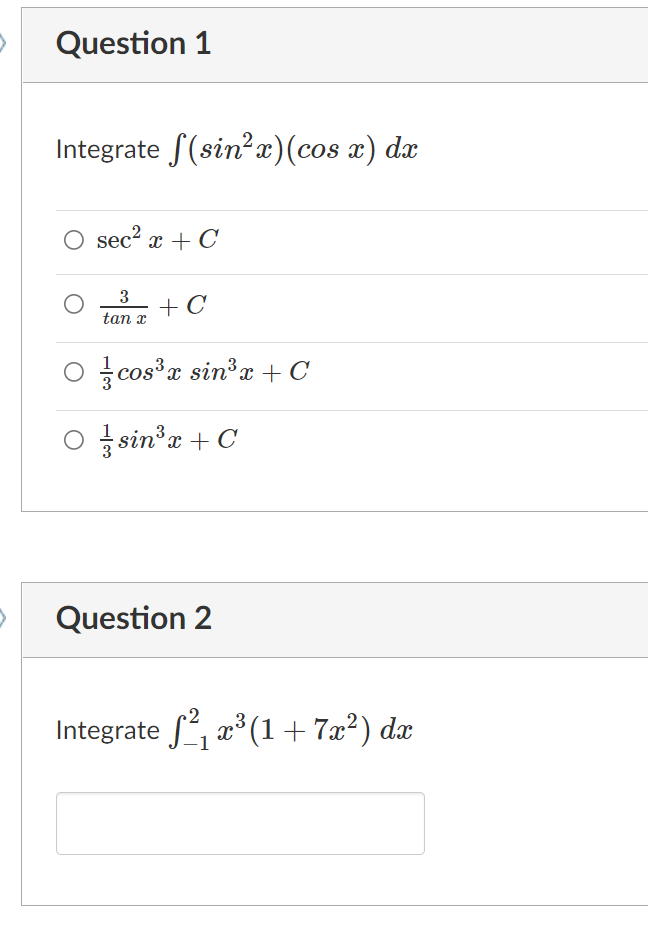Select the sec² x + C answer option
The width and height of the screenshot is (648, 929).
[x=74, y=241]
